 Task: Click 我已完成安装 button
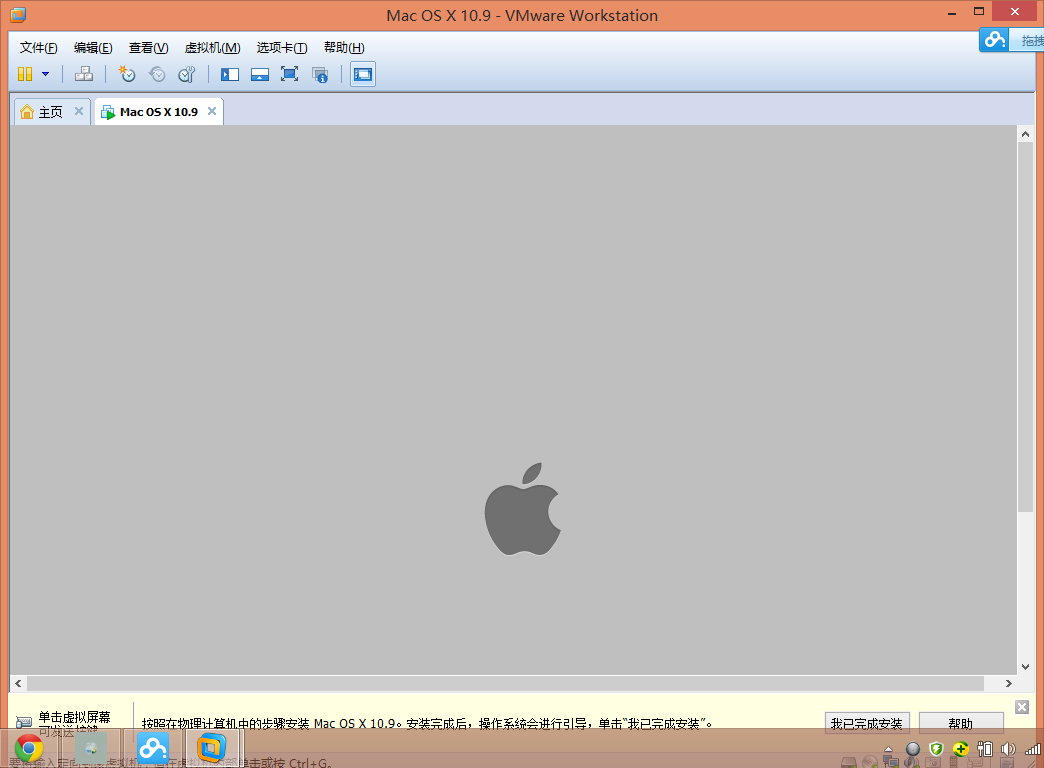coord(866,723)
